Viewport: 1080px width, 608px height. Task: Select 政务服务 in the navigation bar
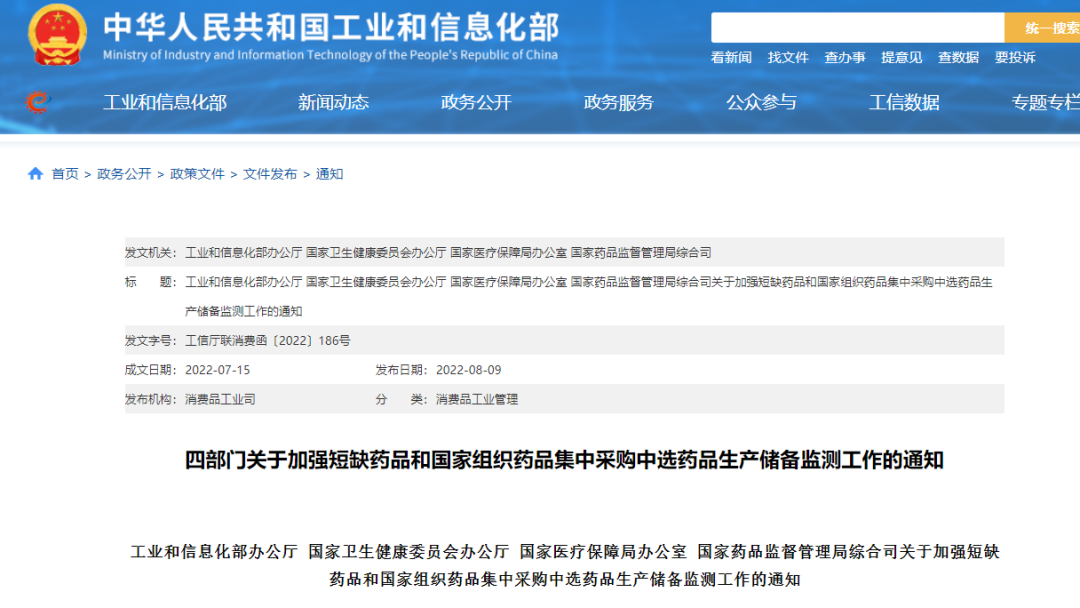pyautogui.click(x=619, y=102)
